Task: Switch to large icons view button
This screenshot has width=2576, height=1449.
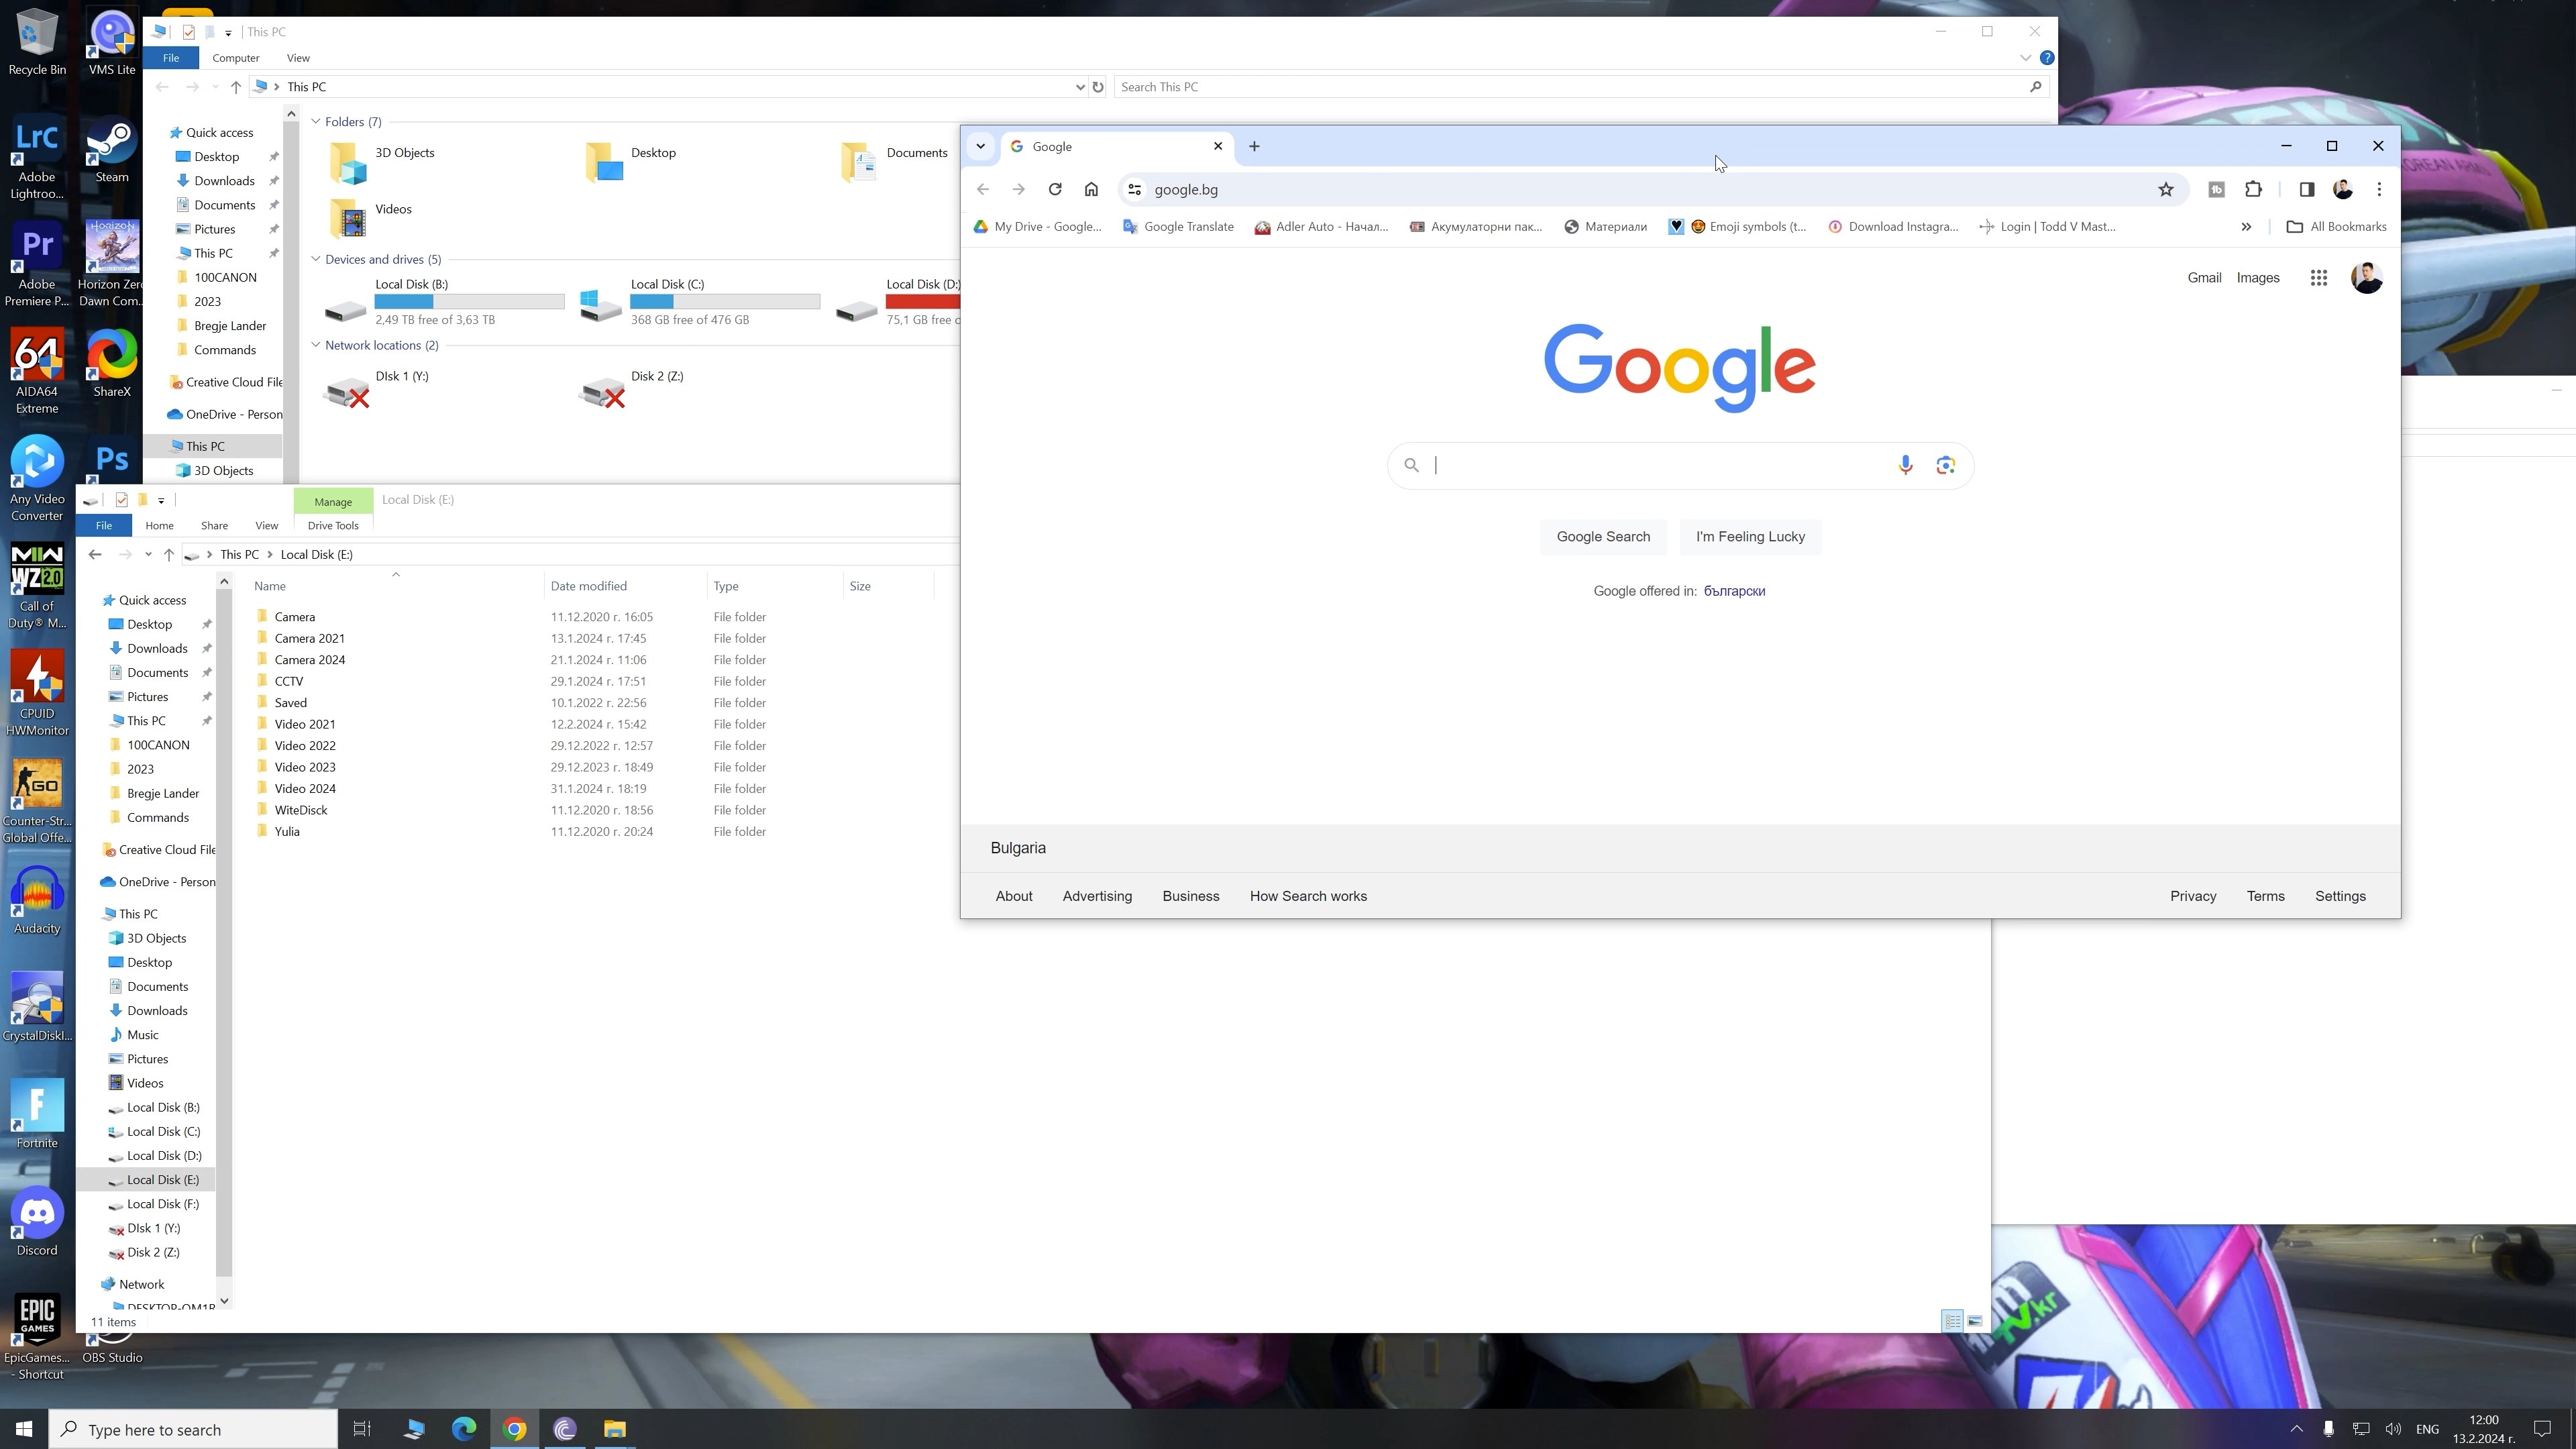Action: coord(1975,1322)
